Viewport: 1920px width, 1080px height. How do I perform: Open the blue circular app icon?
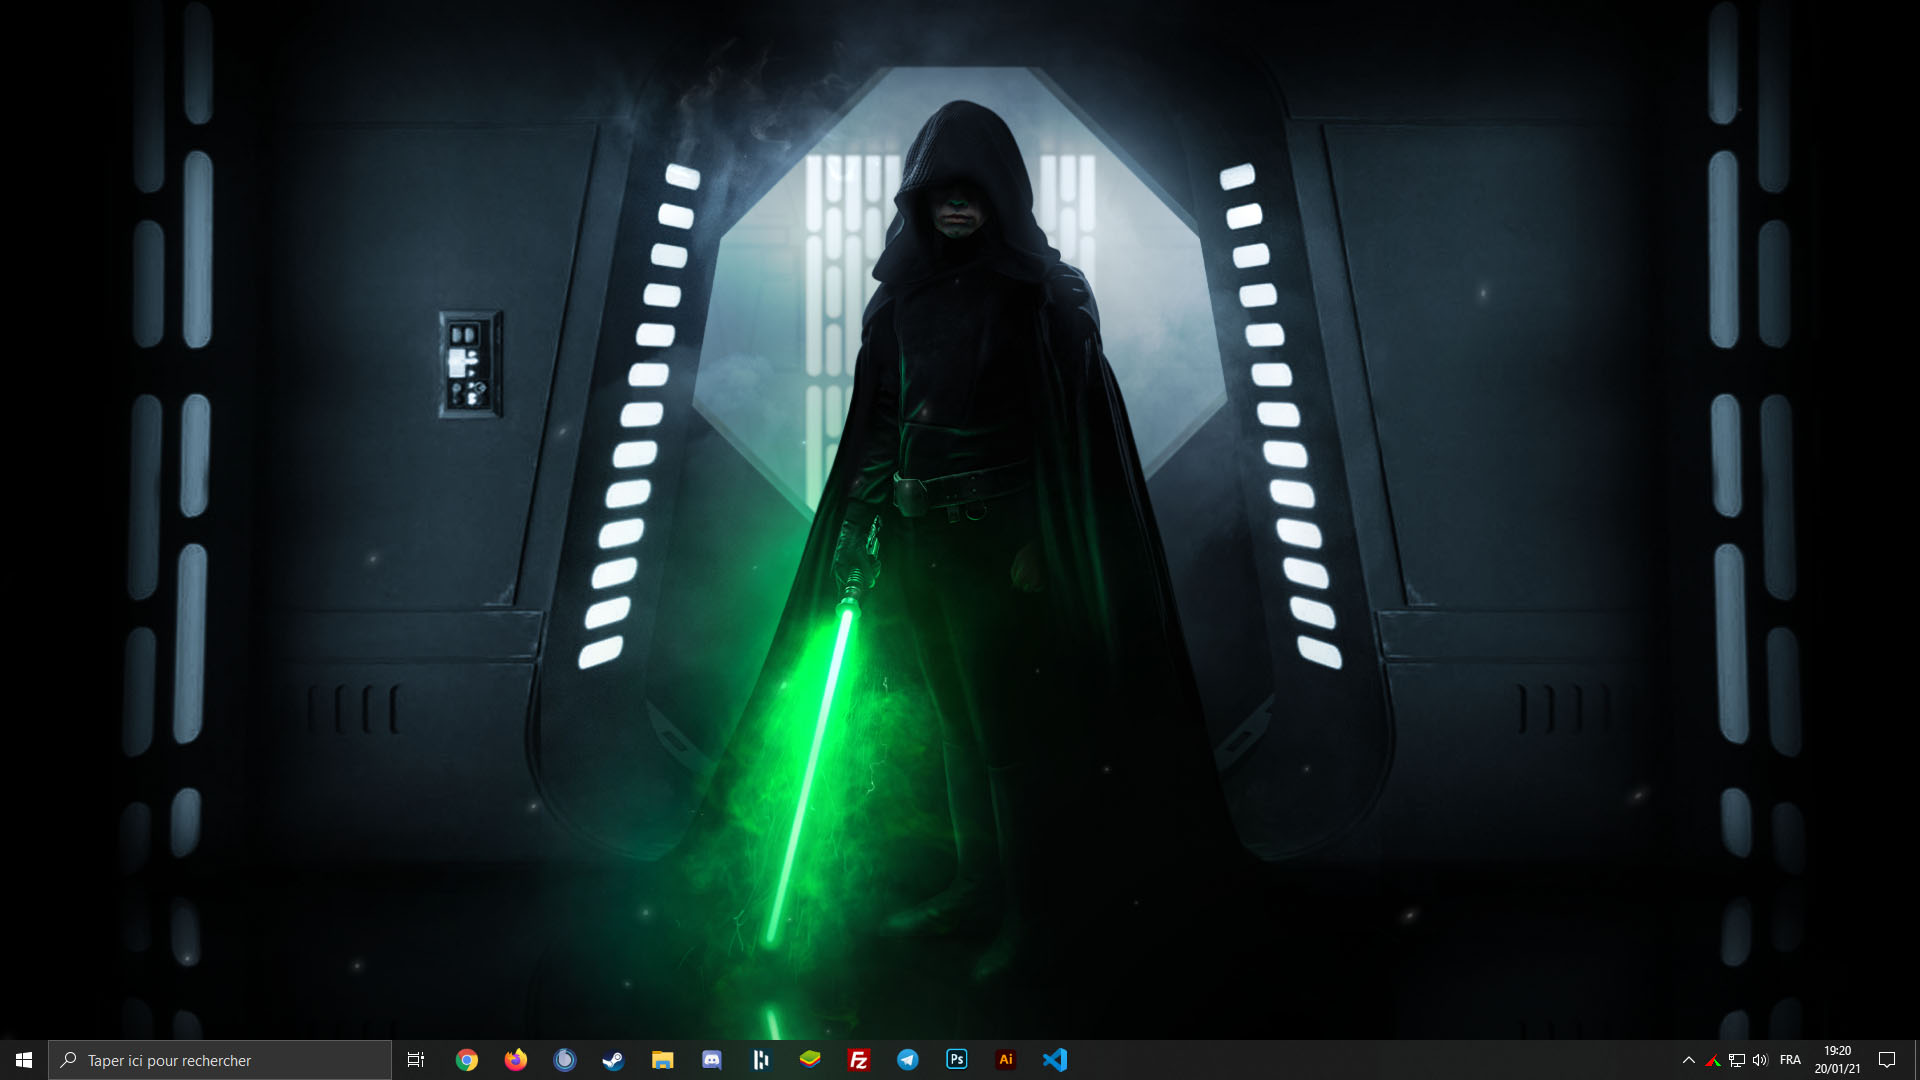point(565,1060)
